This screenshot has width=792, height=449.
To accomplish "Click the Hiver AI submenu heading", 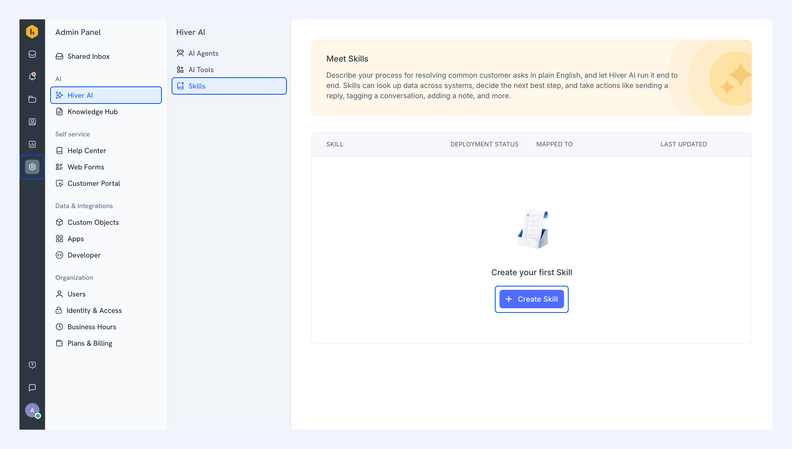I will click(190, 32).
